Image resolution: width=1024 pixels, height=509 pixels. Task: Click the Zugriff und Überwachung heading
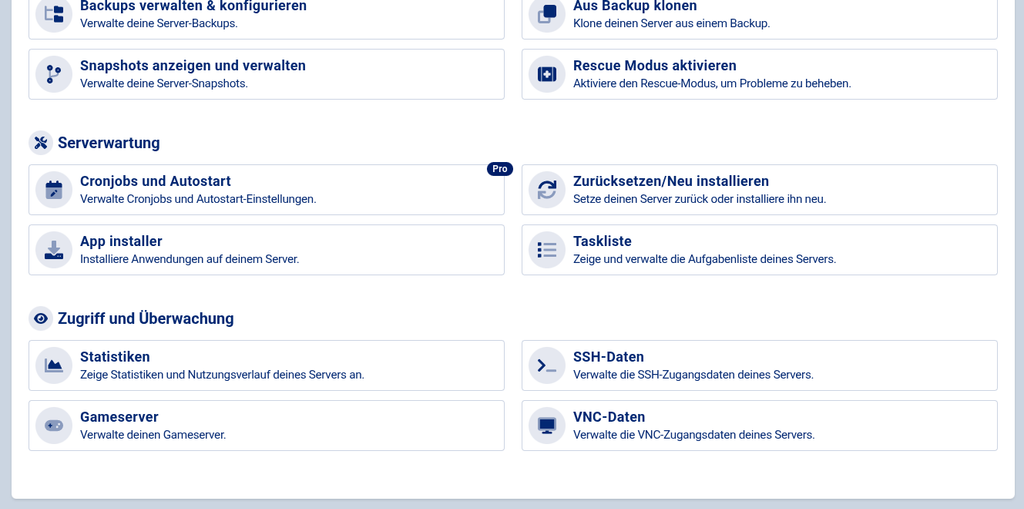(x=146, y=318)
